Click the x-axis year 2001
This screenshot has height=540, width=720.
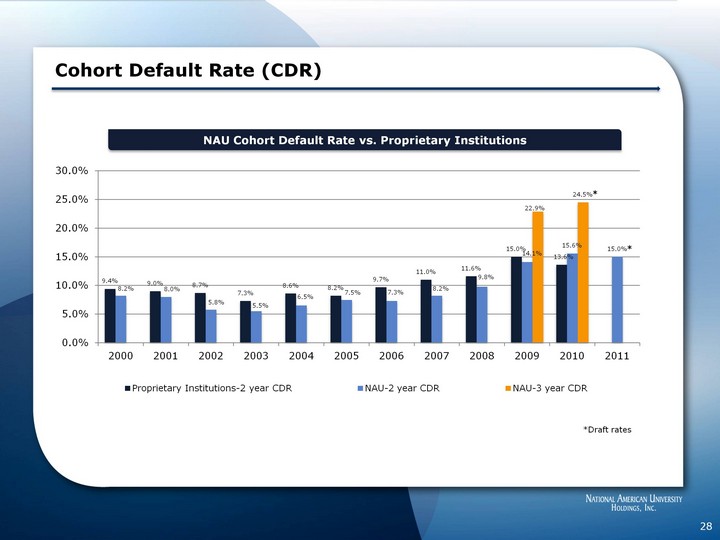(165, 356)
